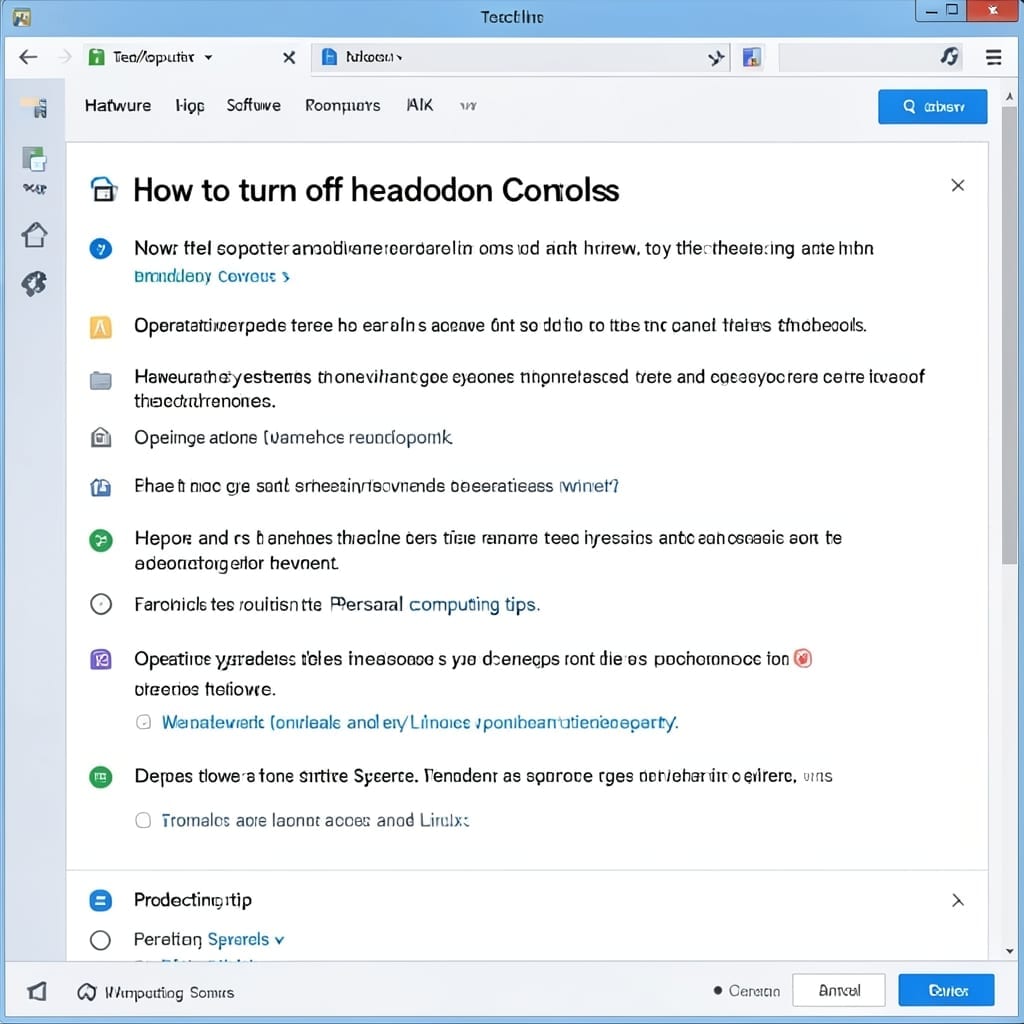This screenshot has height=1024, width=1024.
Task: Click the app icon in the title bar
Action: click(x=22, y=17)
